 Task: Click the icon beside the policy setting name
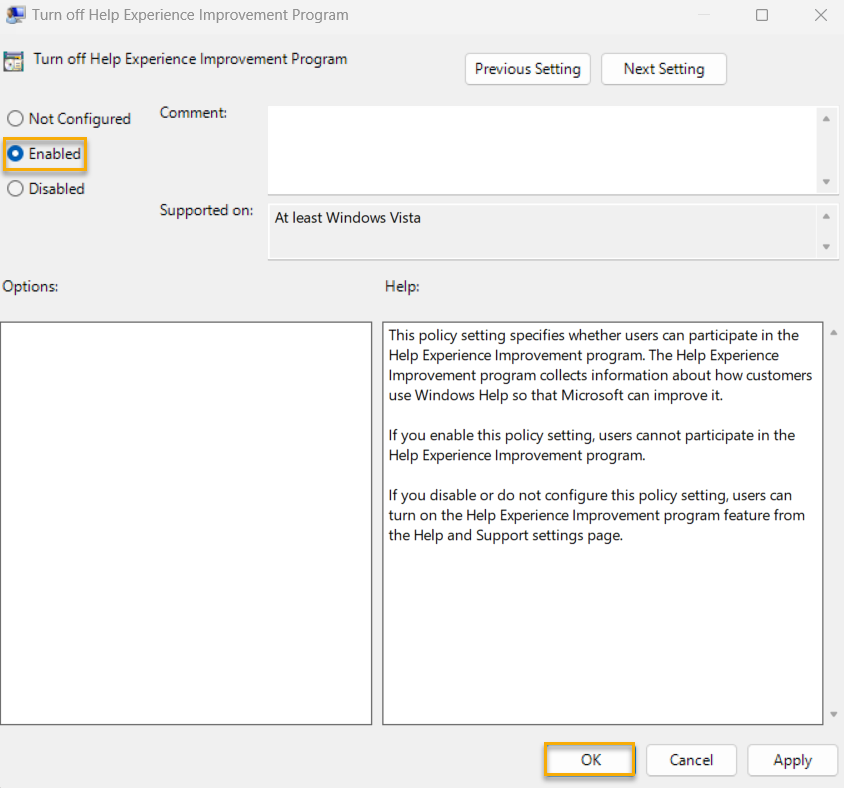click(16, 60)
